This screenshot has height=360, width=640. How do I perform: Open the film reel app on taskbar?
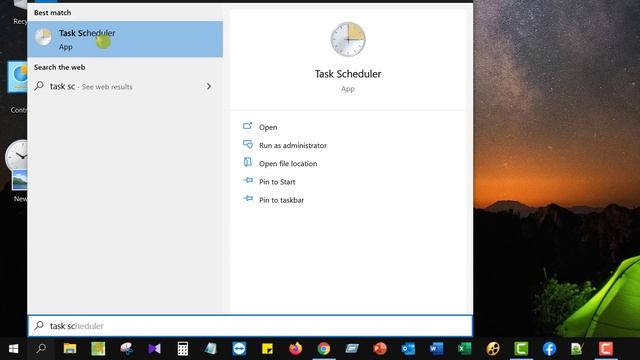click(493, 349)
